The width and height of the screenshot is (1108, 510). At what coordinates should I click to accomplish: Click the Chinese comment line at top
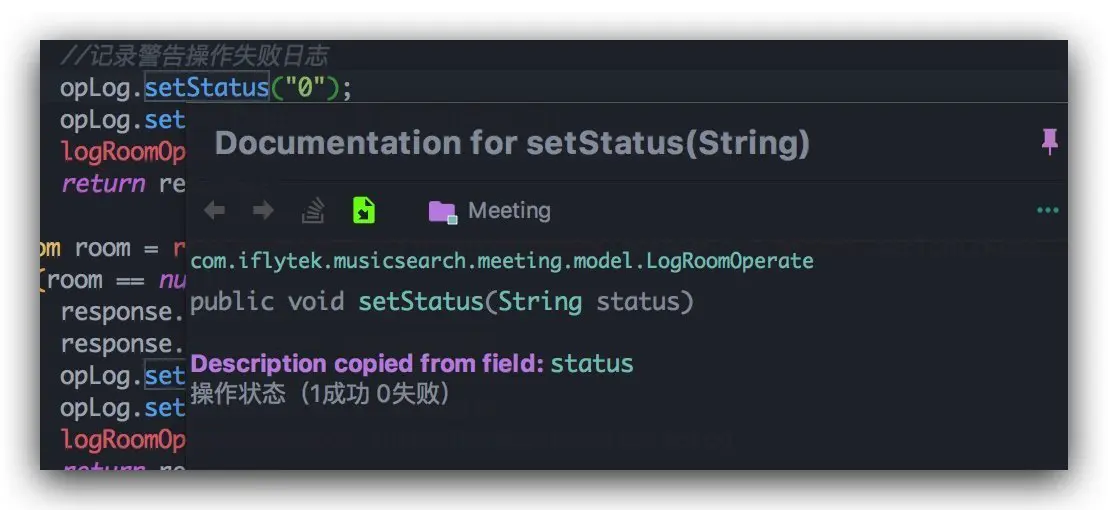coord(193,55)
